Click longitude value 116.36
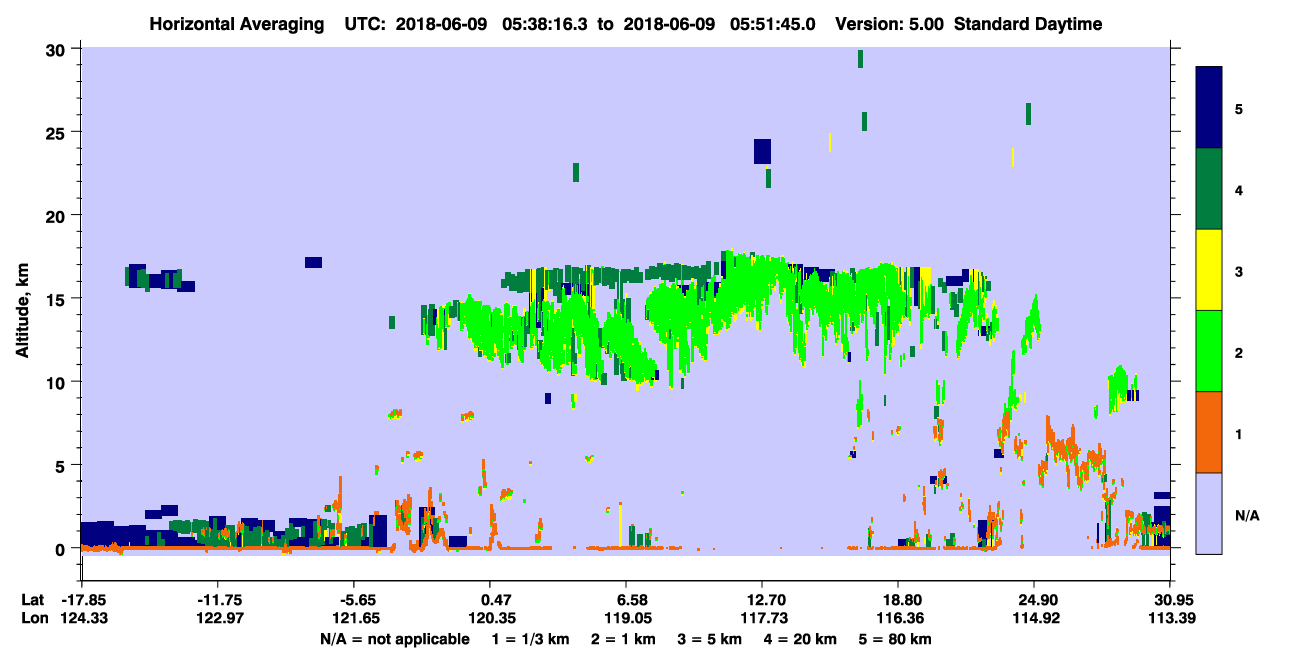Screen dimensions: 1300x667 click(x=898, y=619)
